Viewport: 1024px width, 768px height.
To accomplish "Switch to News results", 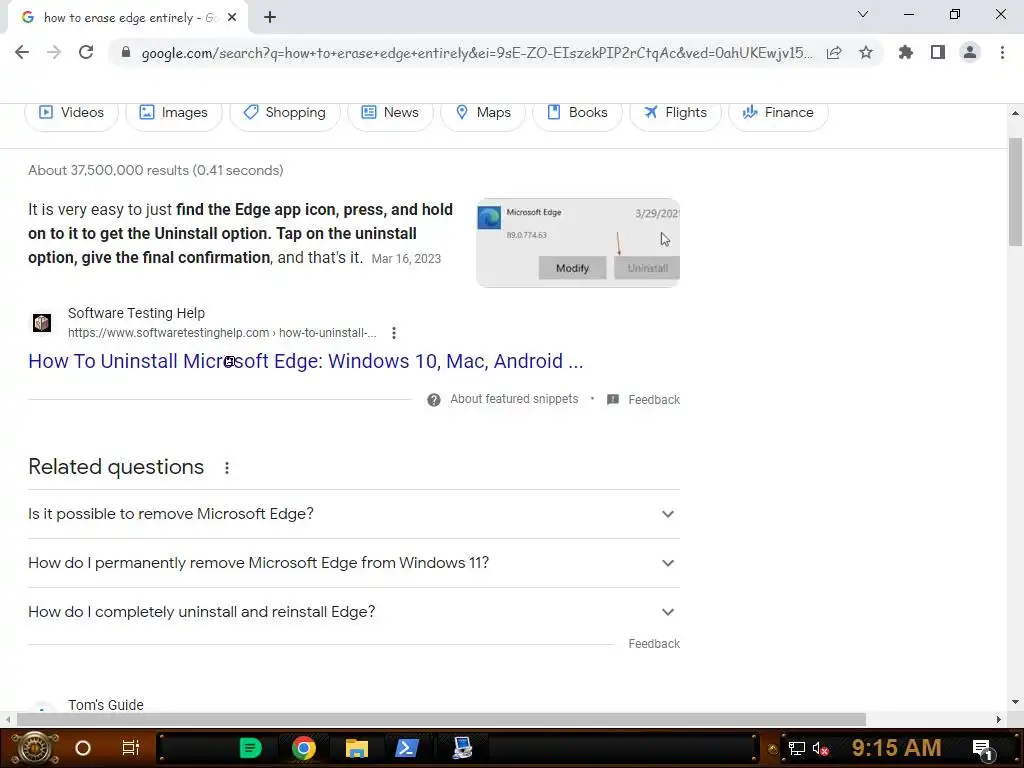I will (x=390, y=112).
